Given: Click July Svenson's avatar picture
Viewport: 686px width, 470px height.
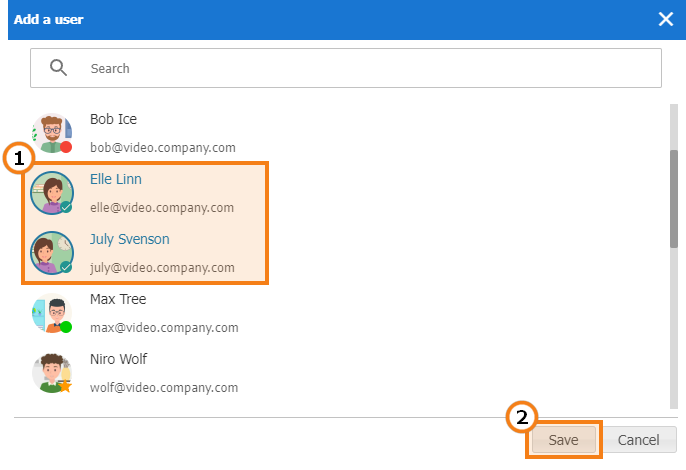Looking at the screenshot, I should [52, 253].
